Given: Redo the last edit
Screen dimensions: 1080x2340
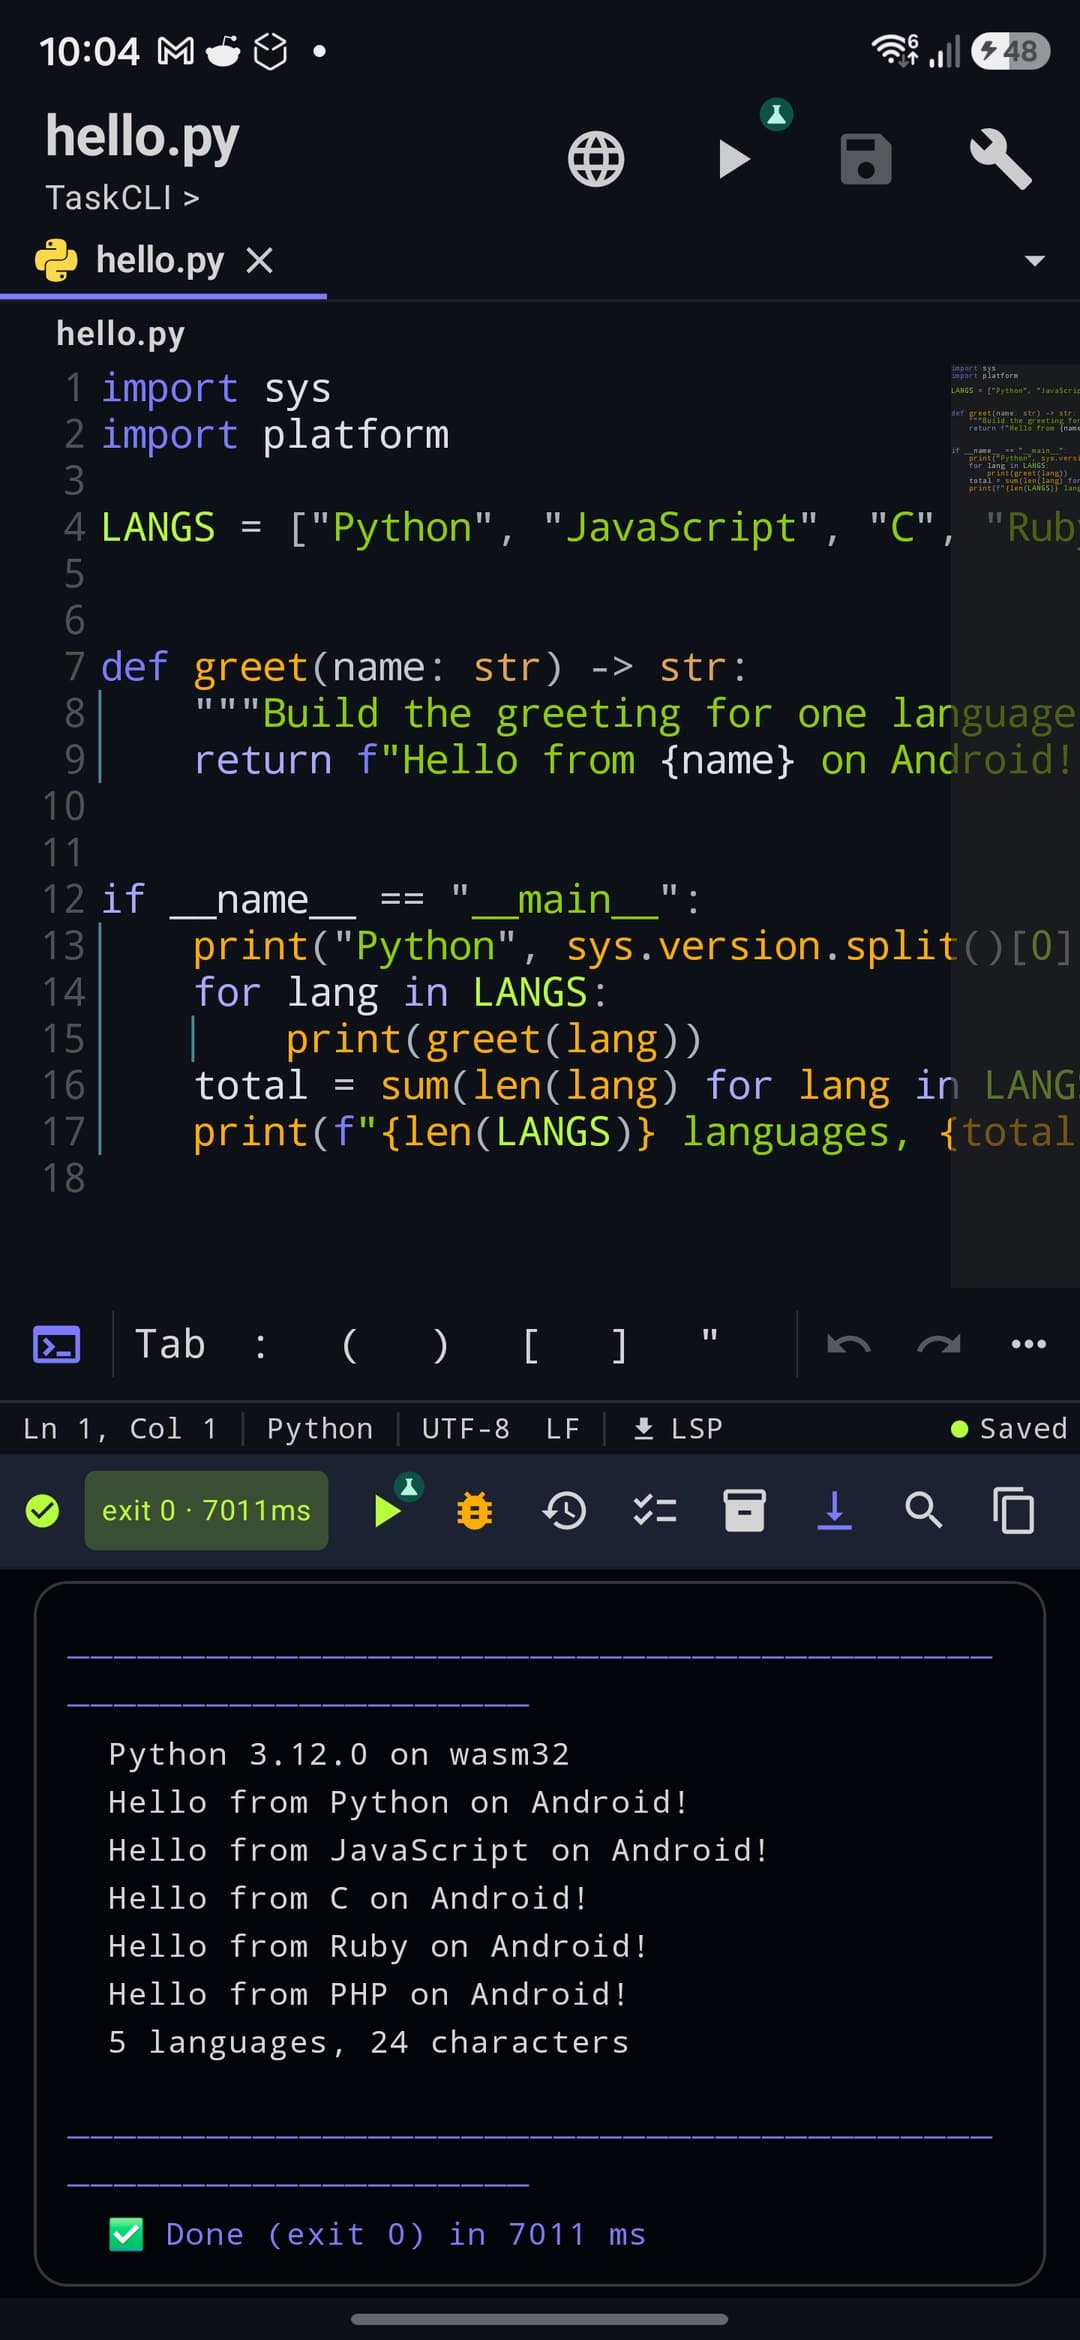Looking at the screenshot, I should 939,1345.
